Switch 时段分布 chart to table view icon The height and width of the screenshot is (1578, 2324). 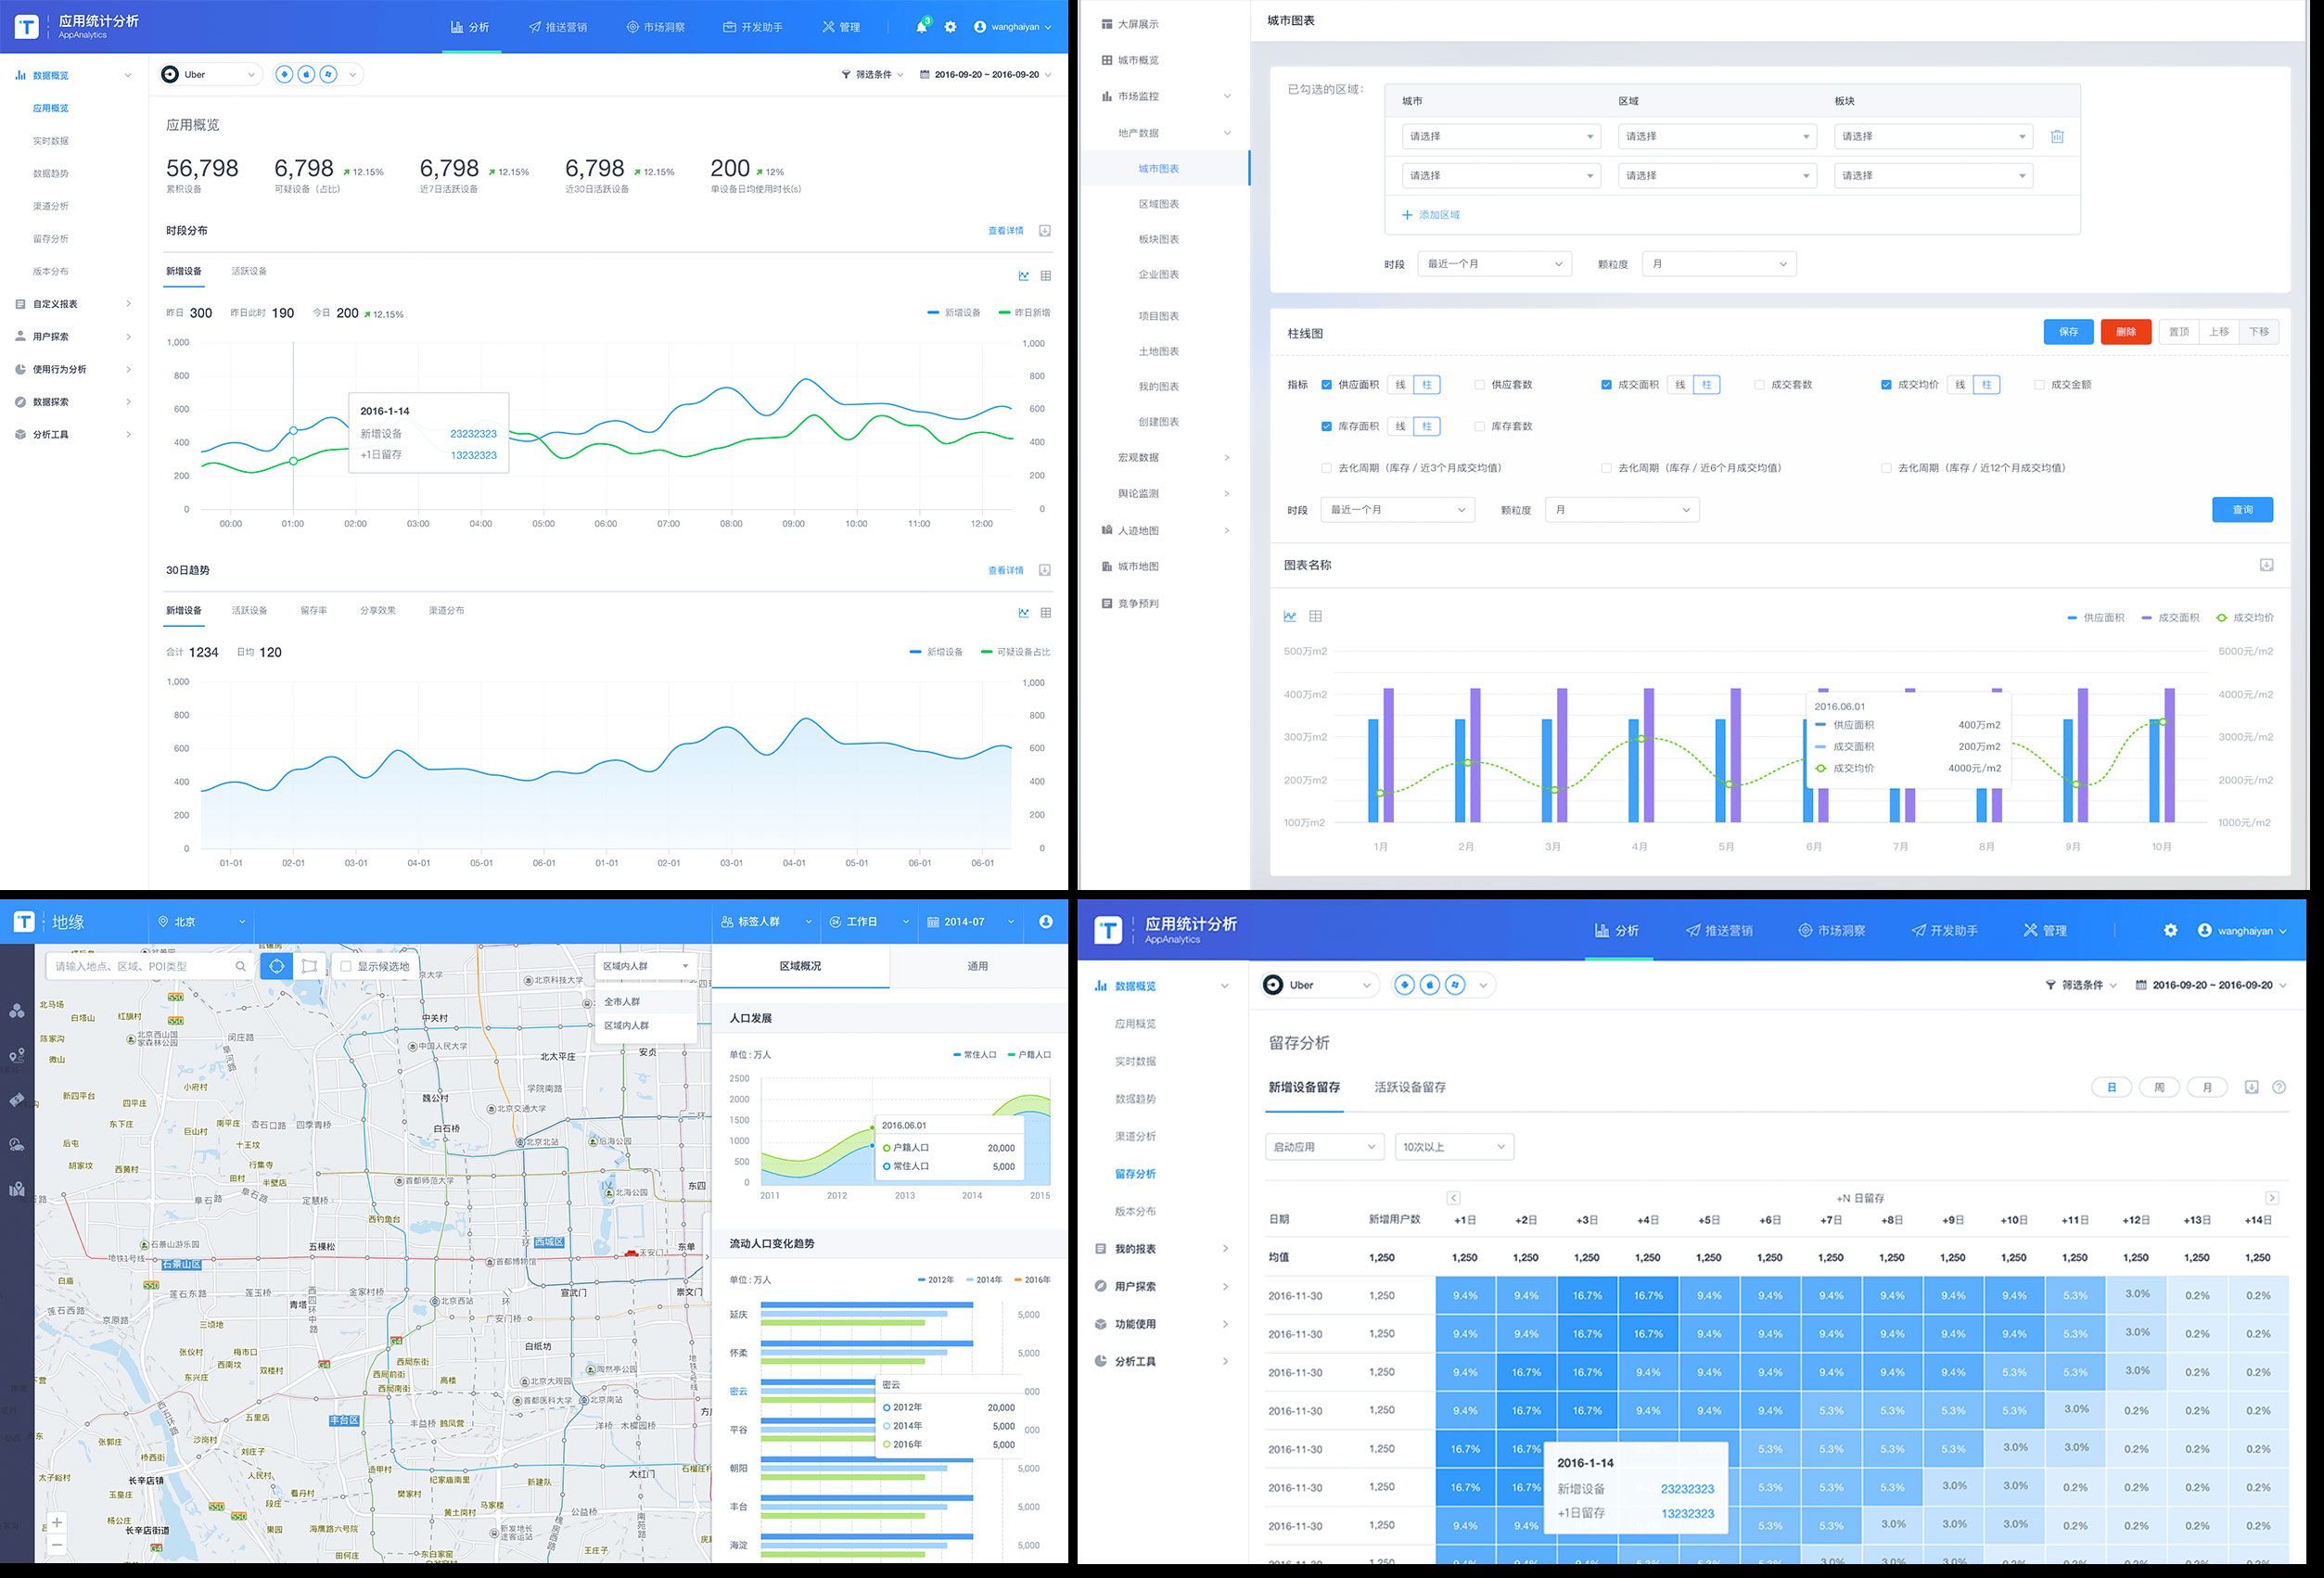click(1045, 276)
